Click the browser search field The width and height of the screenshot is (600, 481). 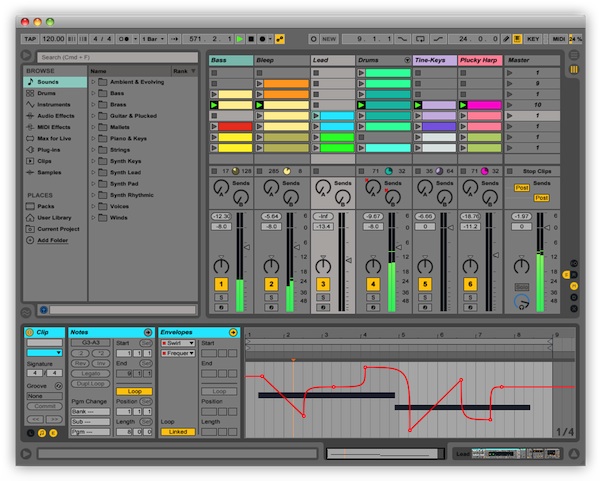(x=118, y=57)
